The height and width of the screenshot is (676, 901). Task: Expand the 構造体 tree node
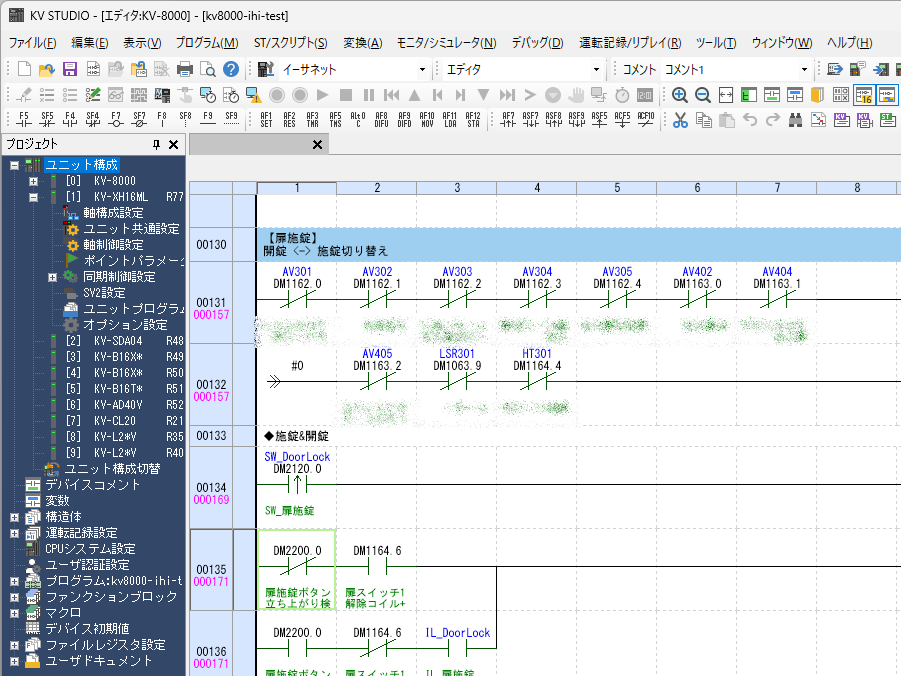click(14, 517)
